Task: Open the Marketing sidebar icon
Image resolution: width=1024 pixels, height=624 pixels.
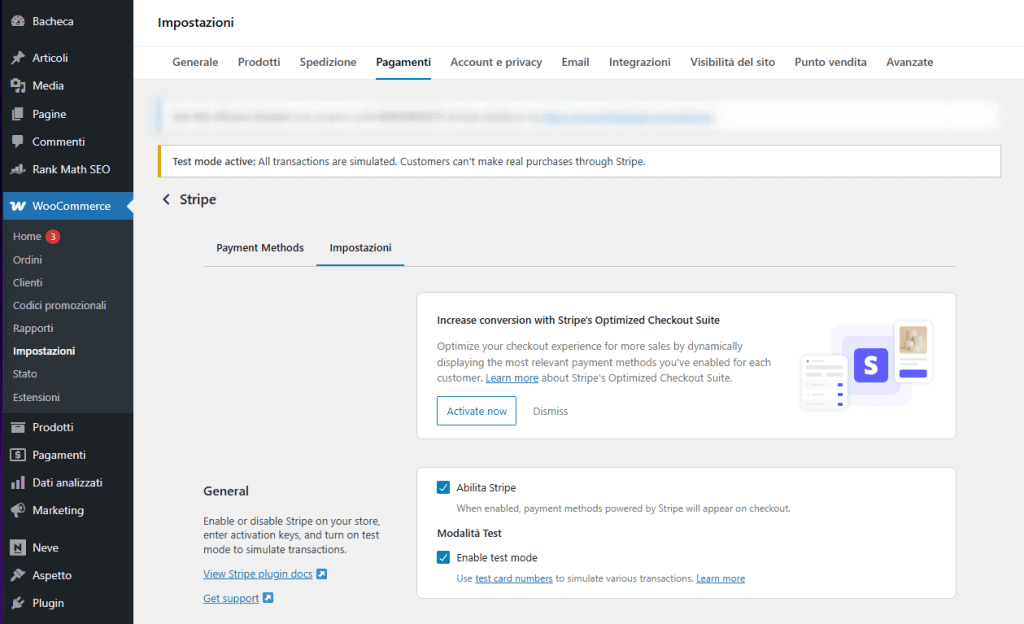Action: click(x=15, y=510)
